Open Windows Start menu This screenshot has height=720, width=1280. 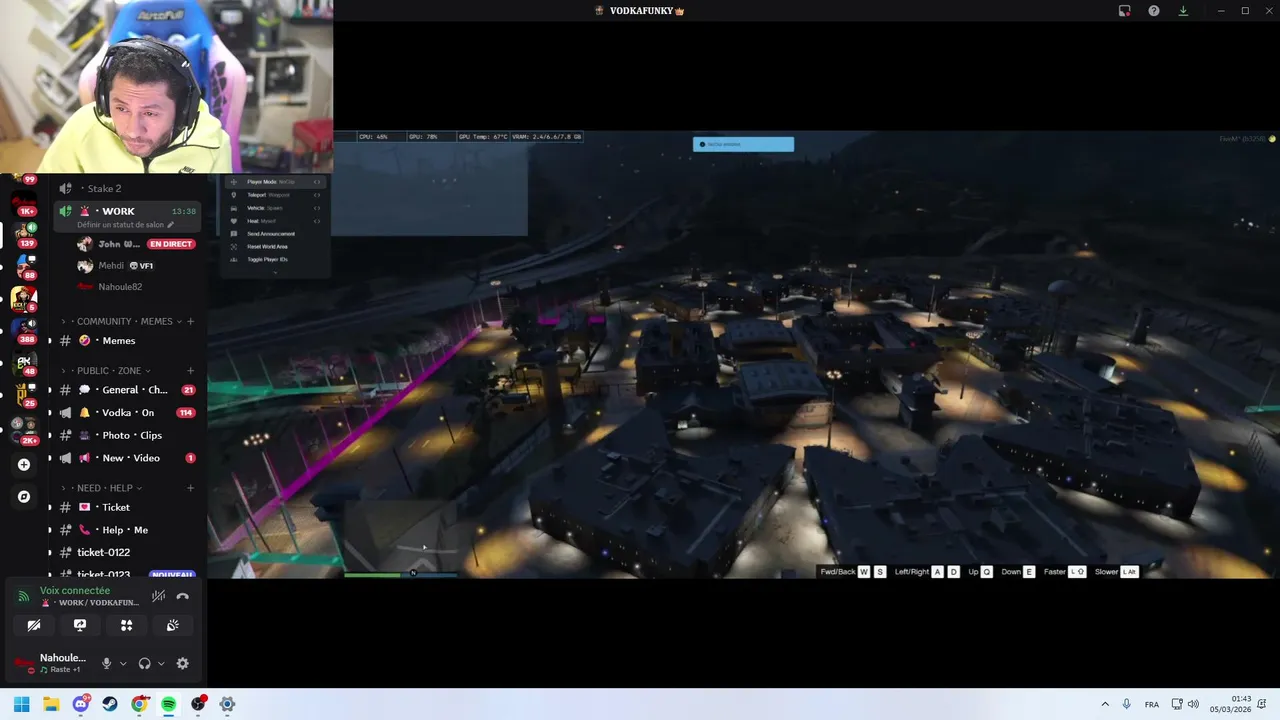tap(22, 704)
